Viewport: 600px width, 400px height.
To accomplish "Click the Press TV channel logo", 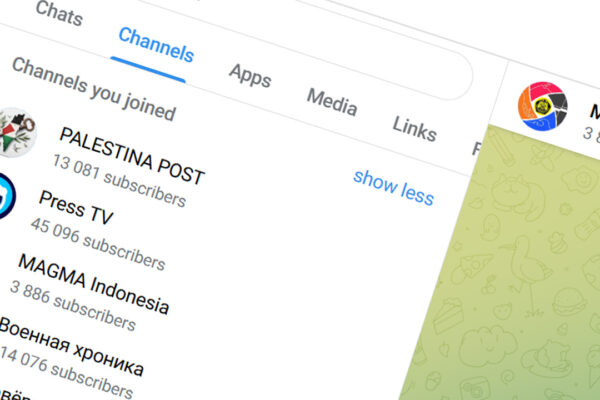I will pos(5,193).
